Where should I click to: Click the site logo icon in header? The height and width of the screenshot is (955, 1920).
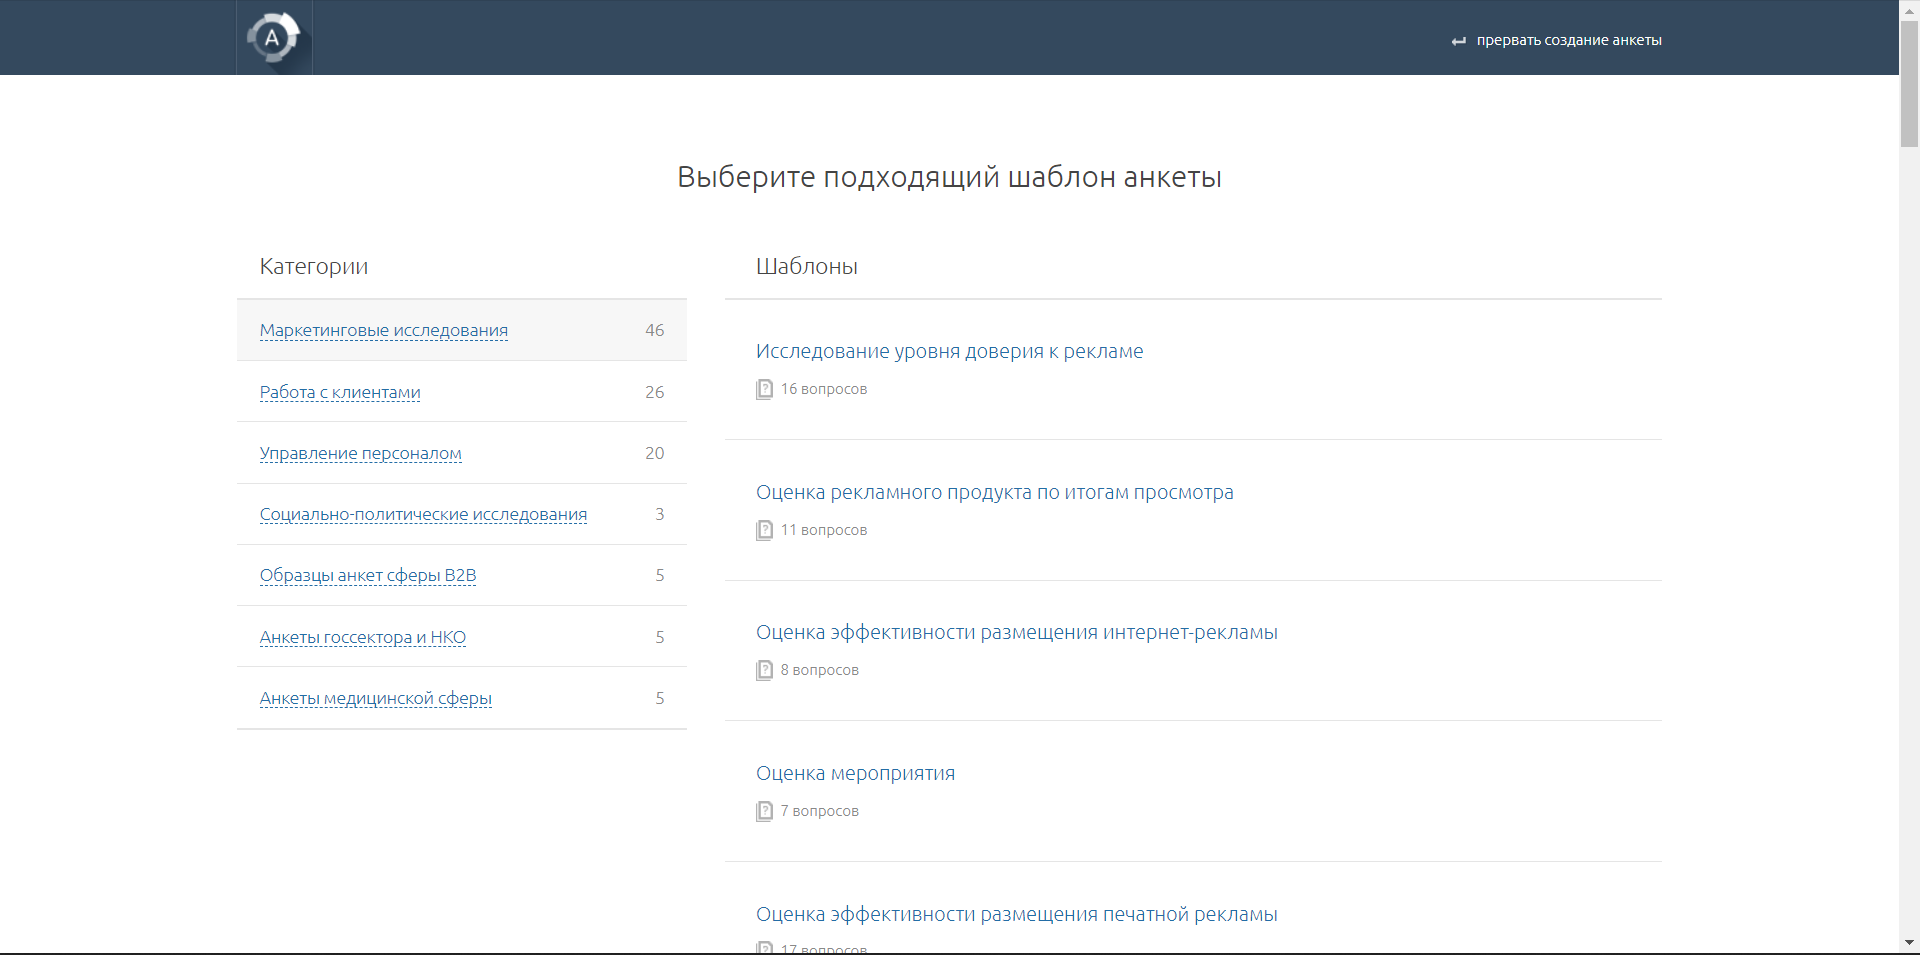274,38
